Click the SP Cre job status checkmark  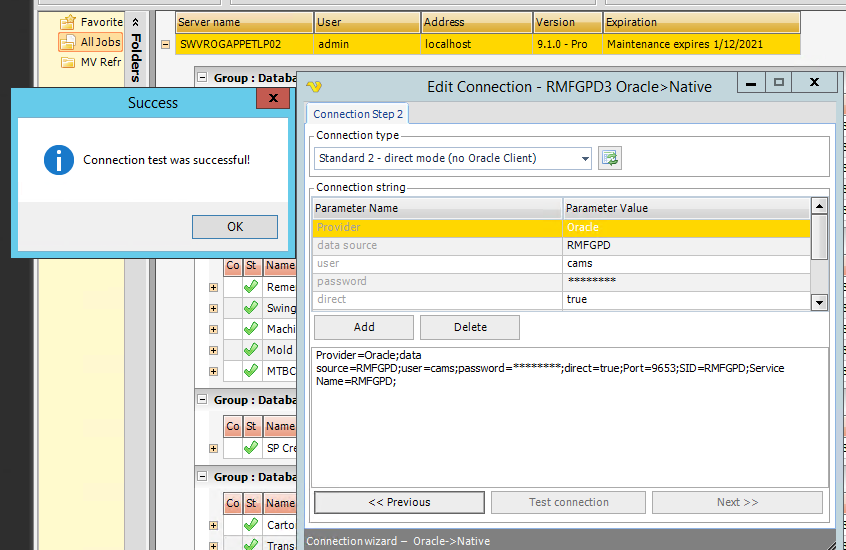click(x=251, y=448)
